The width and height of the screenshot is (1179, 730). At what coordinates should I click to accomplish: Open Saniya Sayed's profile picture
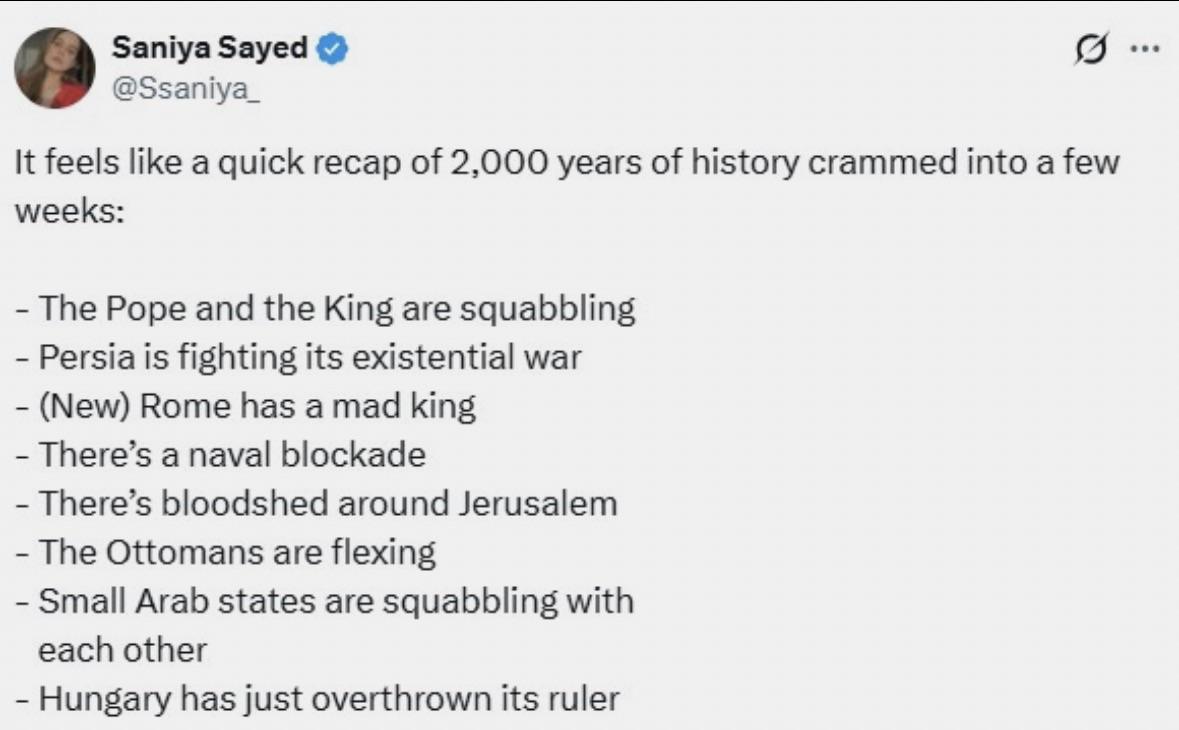click(x=54, y=67)
